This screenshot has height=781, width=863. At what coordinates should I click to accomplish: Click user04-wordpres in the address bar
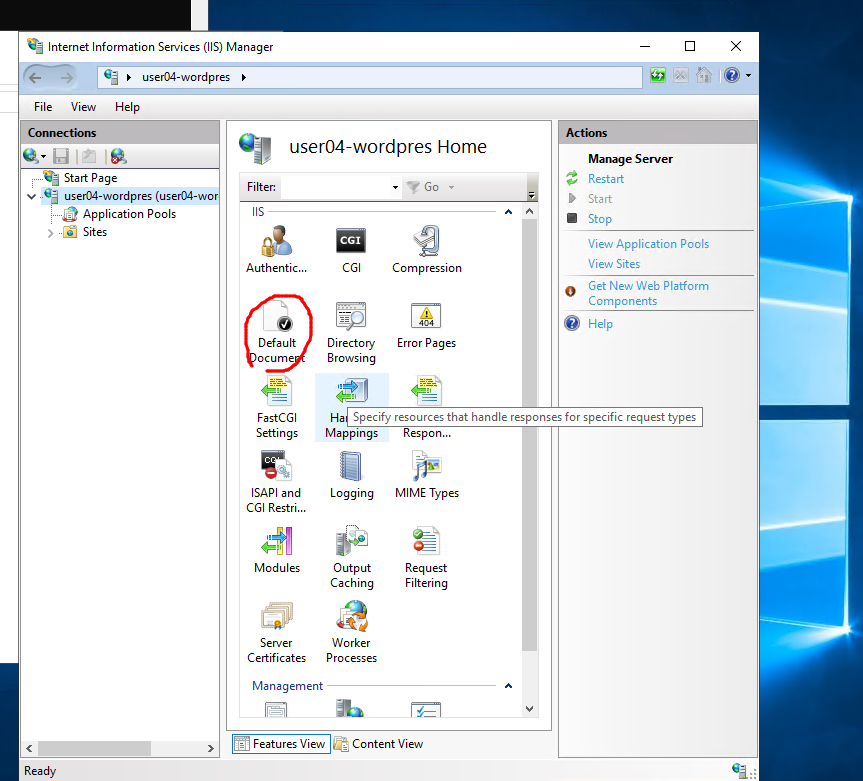(x=186, y=77)
